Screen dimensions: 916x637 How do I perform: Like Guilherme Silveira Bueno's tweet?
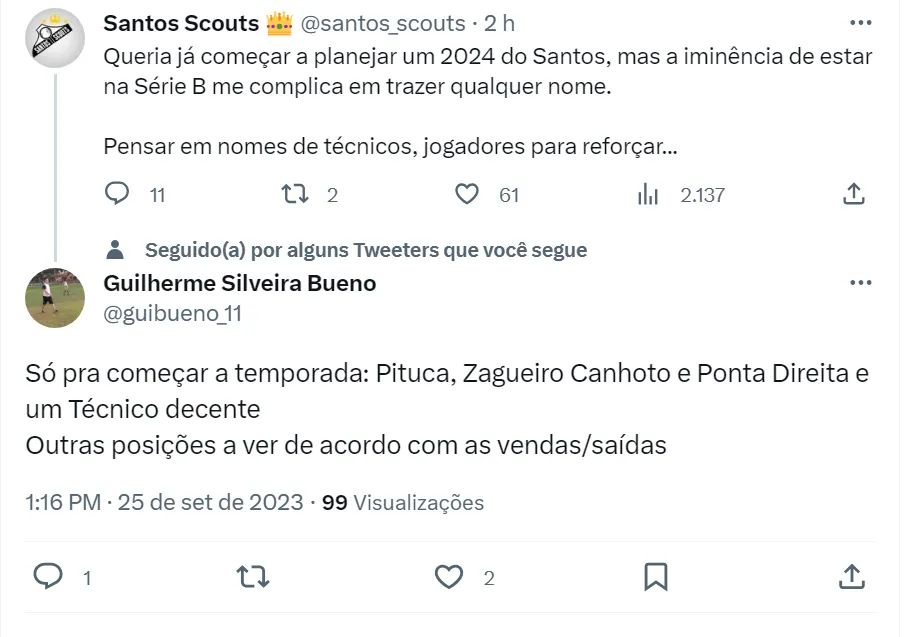tap(450, 576)
